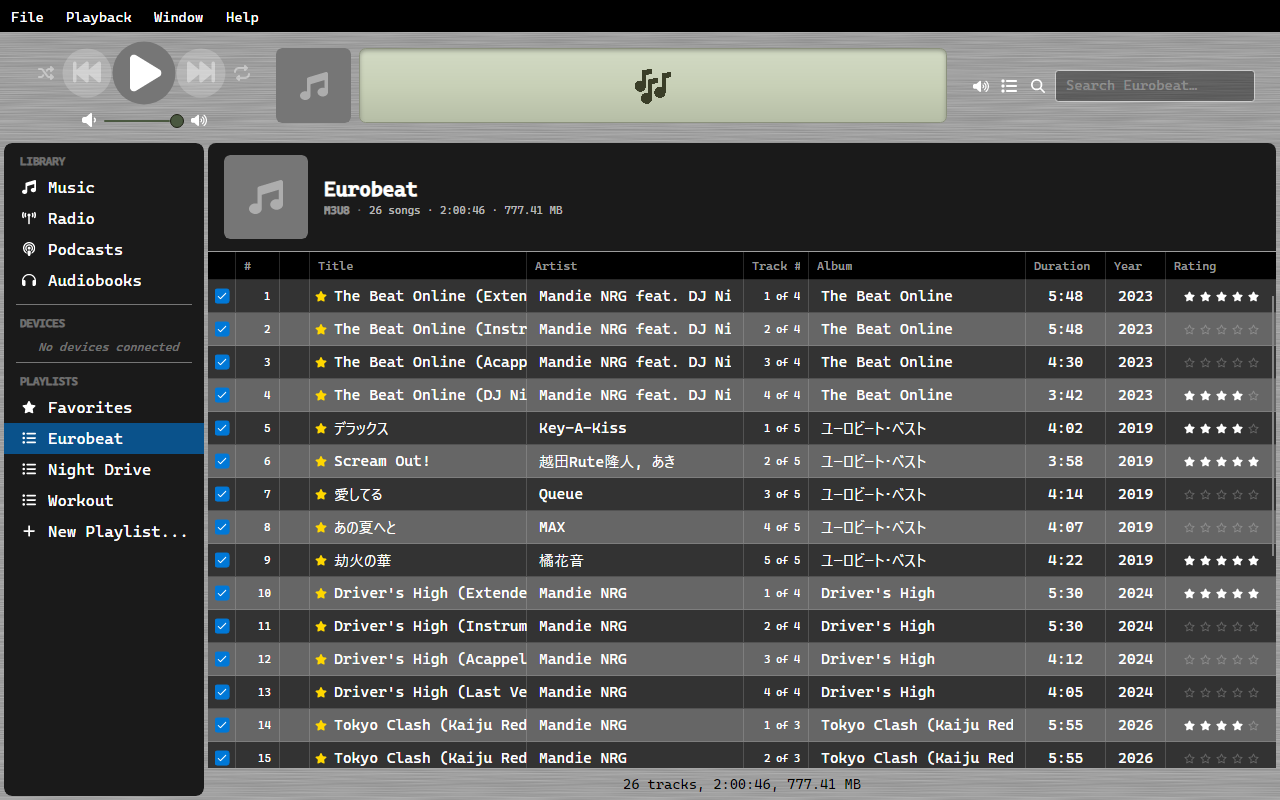Open Radio in the sidebar

pyautogui.click(x=104, y=219)
